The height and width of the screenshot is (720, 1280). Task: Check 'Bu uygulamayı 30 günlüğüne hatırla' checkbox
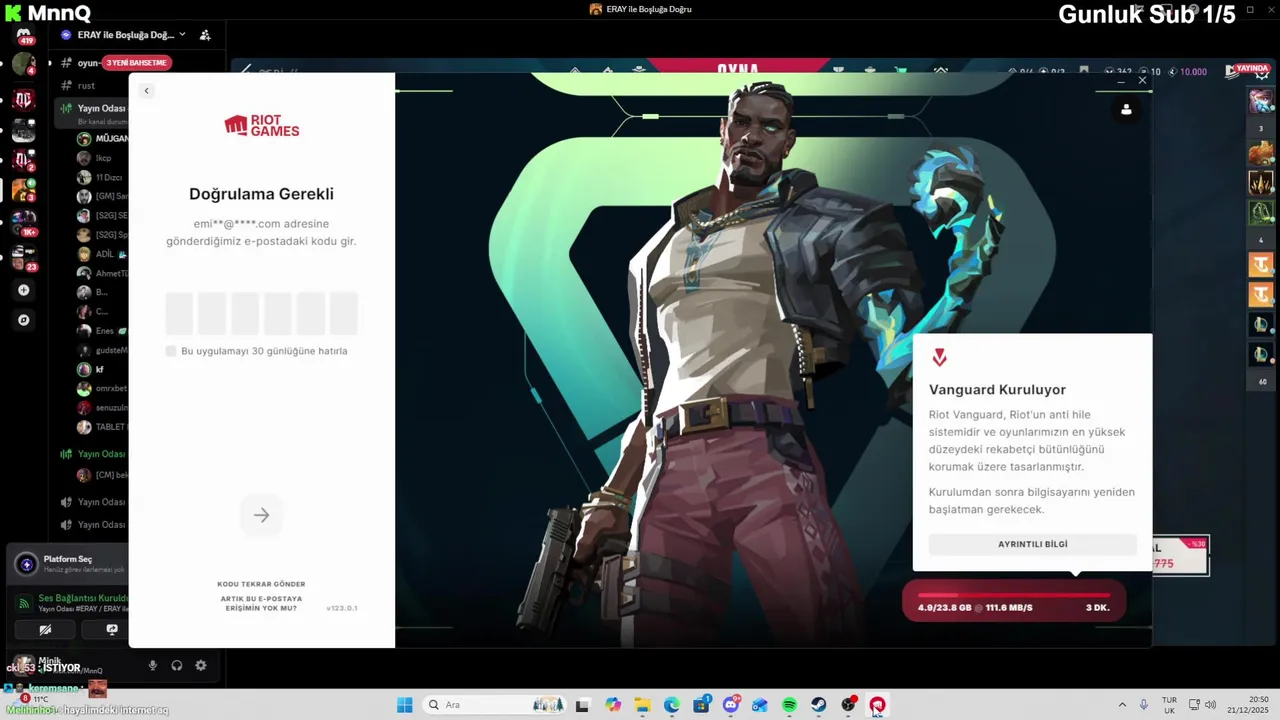[171, 351]
